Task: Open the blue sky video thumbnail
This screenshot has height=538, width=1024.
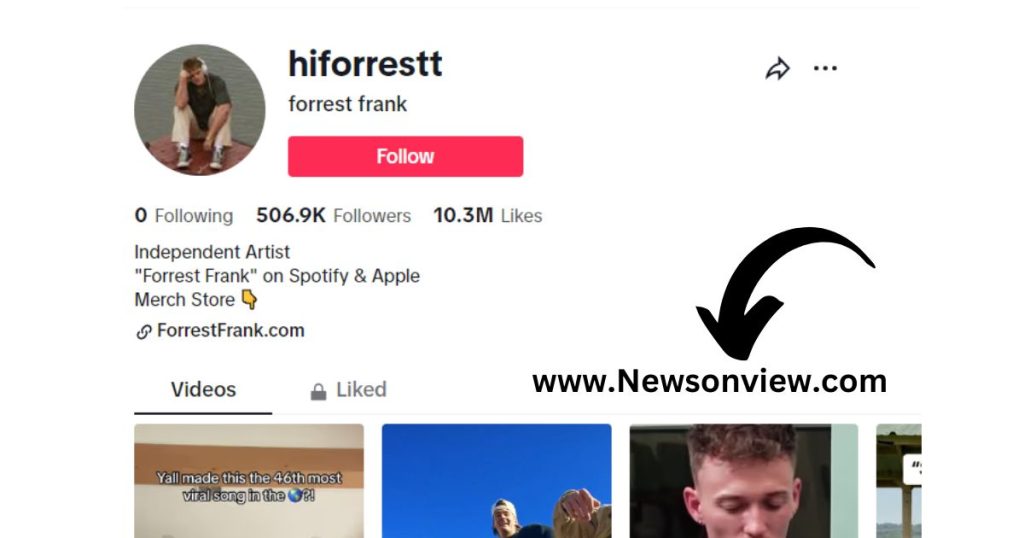Action: pyautogui.click(x=496, y=481)
